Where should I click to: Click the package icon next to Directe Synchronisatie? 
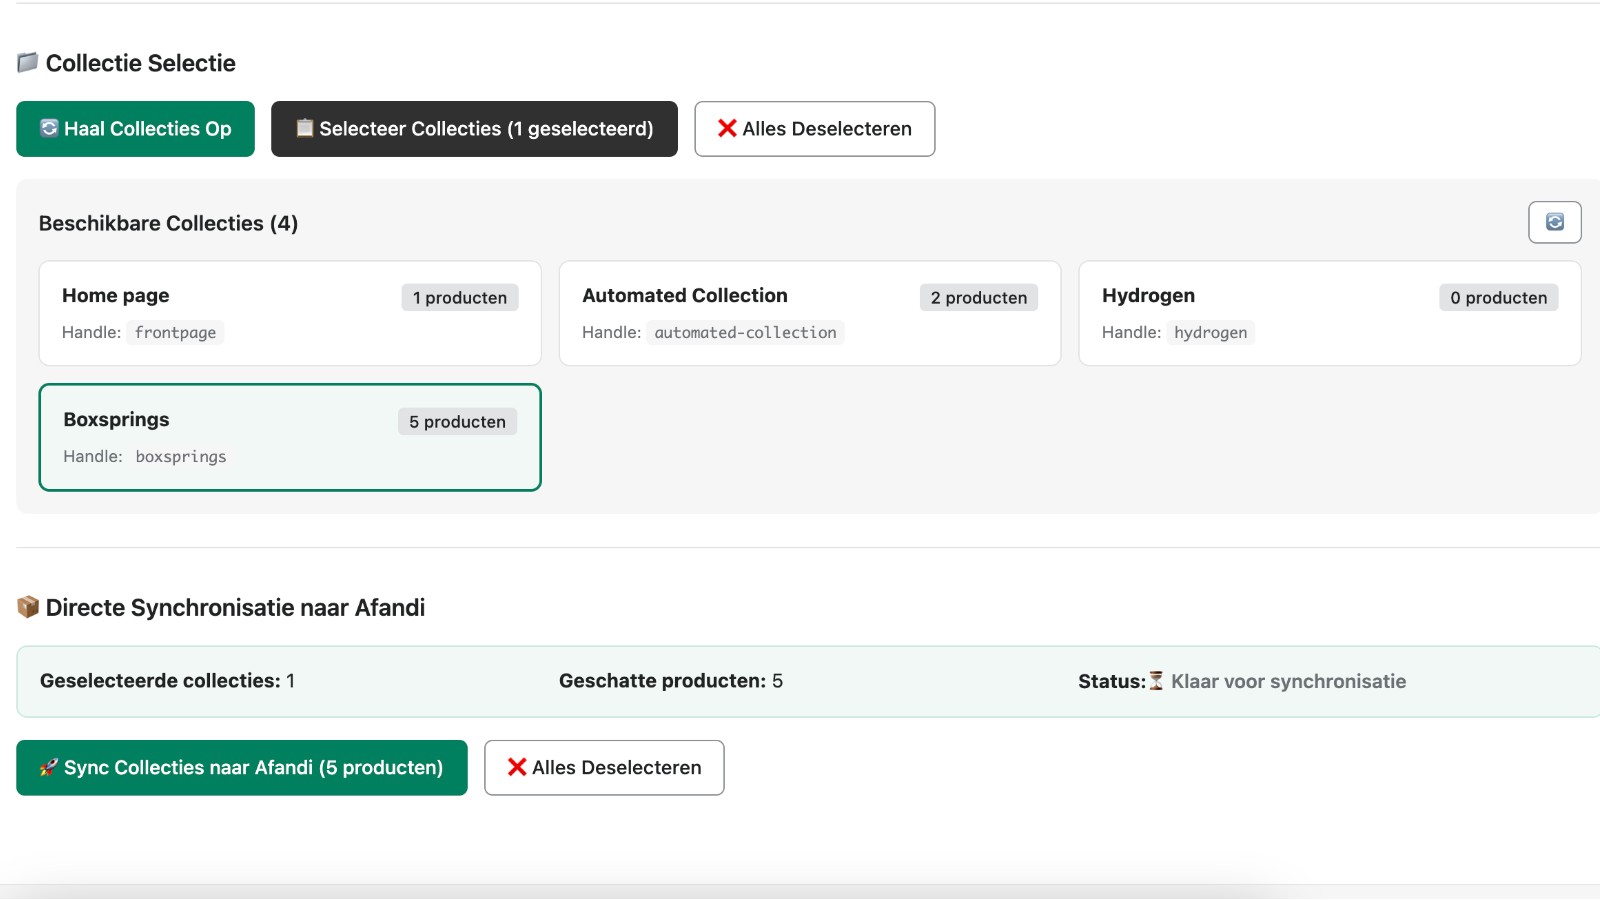(x=26, y=607)
